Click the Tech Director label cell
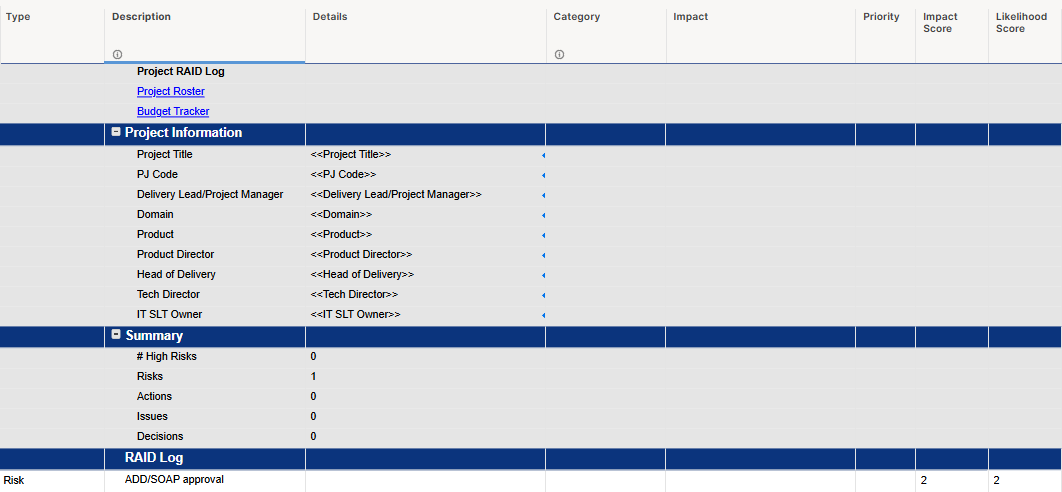This screenshot has width=1062, height=492. (x=205, y=294)
